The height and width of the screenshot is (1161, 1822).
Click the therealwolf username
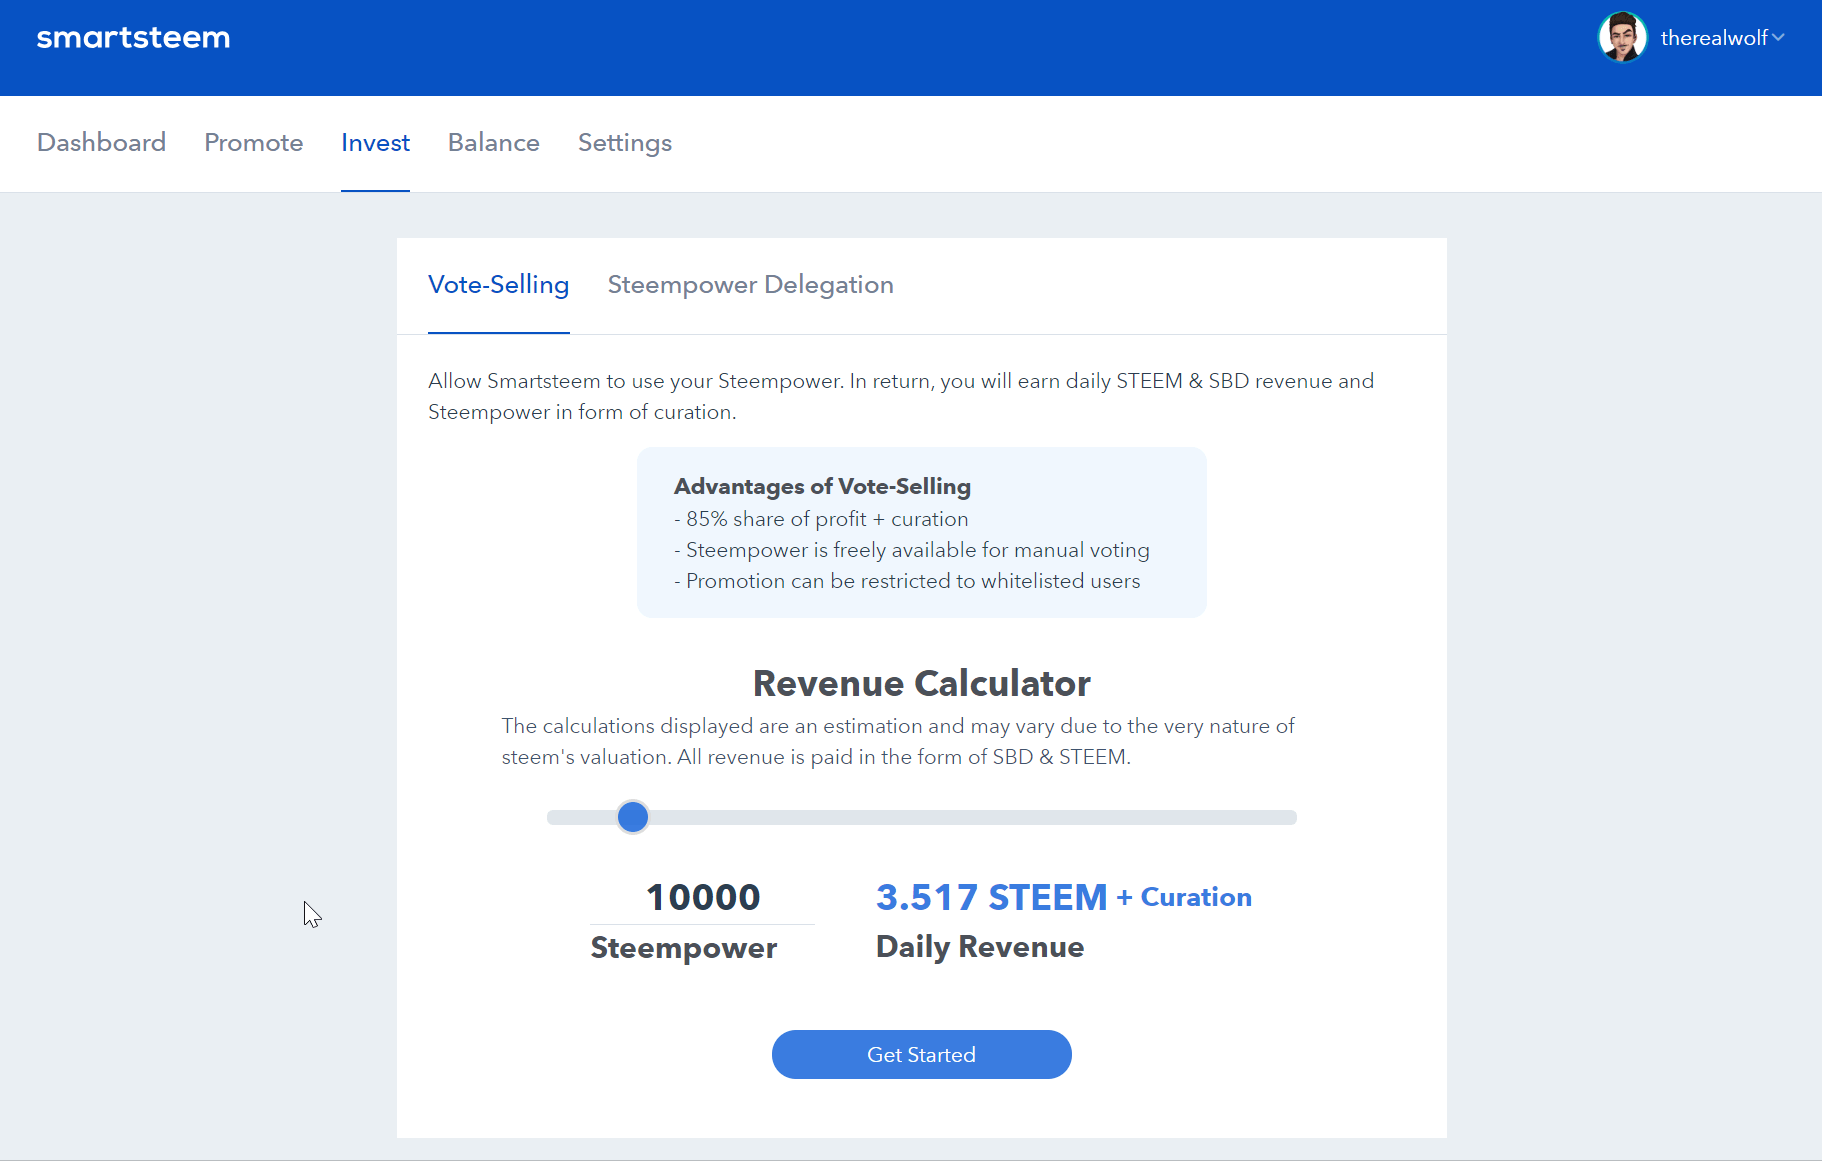(x=1714, y=38)
